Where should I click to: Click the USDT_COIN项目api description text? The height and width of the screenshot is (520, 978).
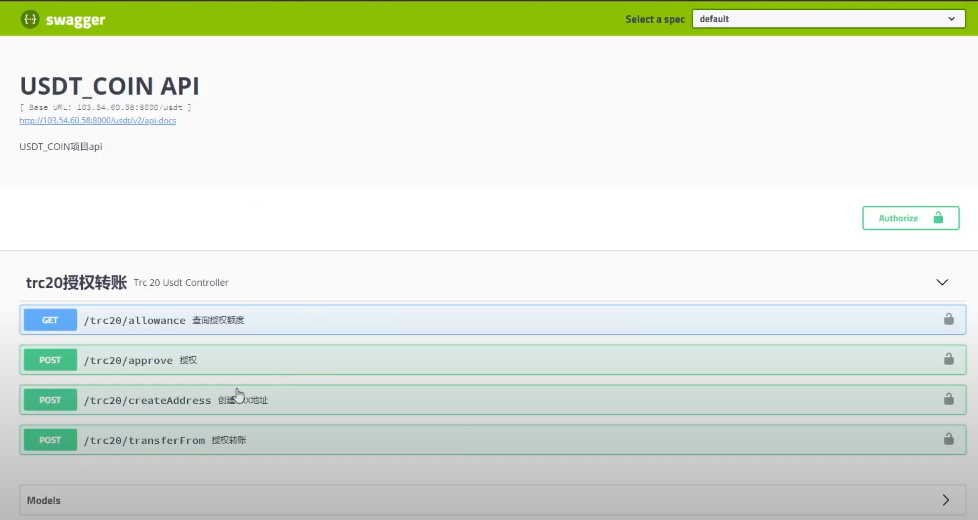[x=61, y=147]
